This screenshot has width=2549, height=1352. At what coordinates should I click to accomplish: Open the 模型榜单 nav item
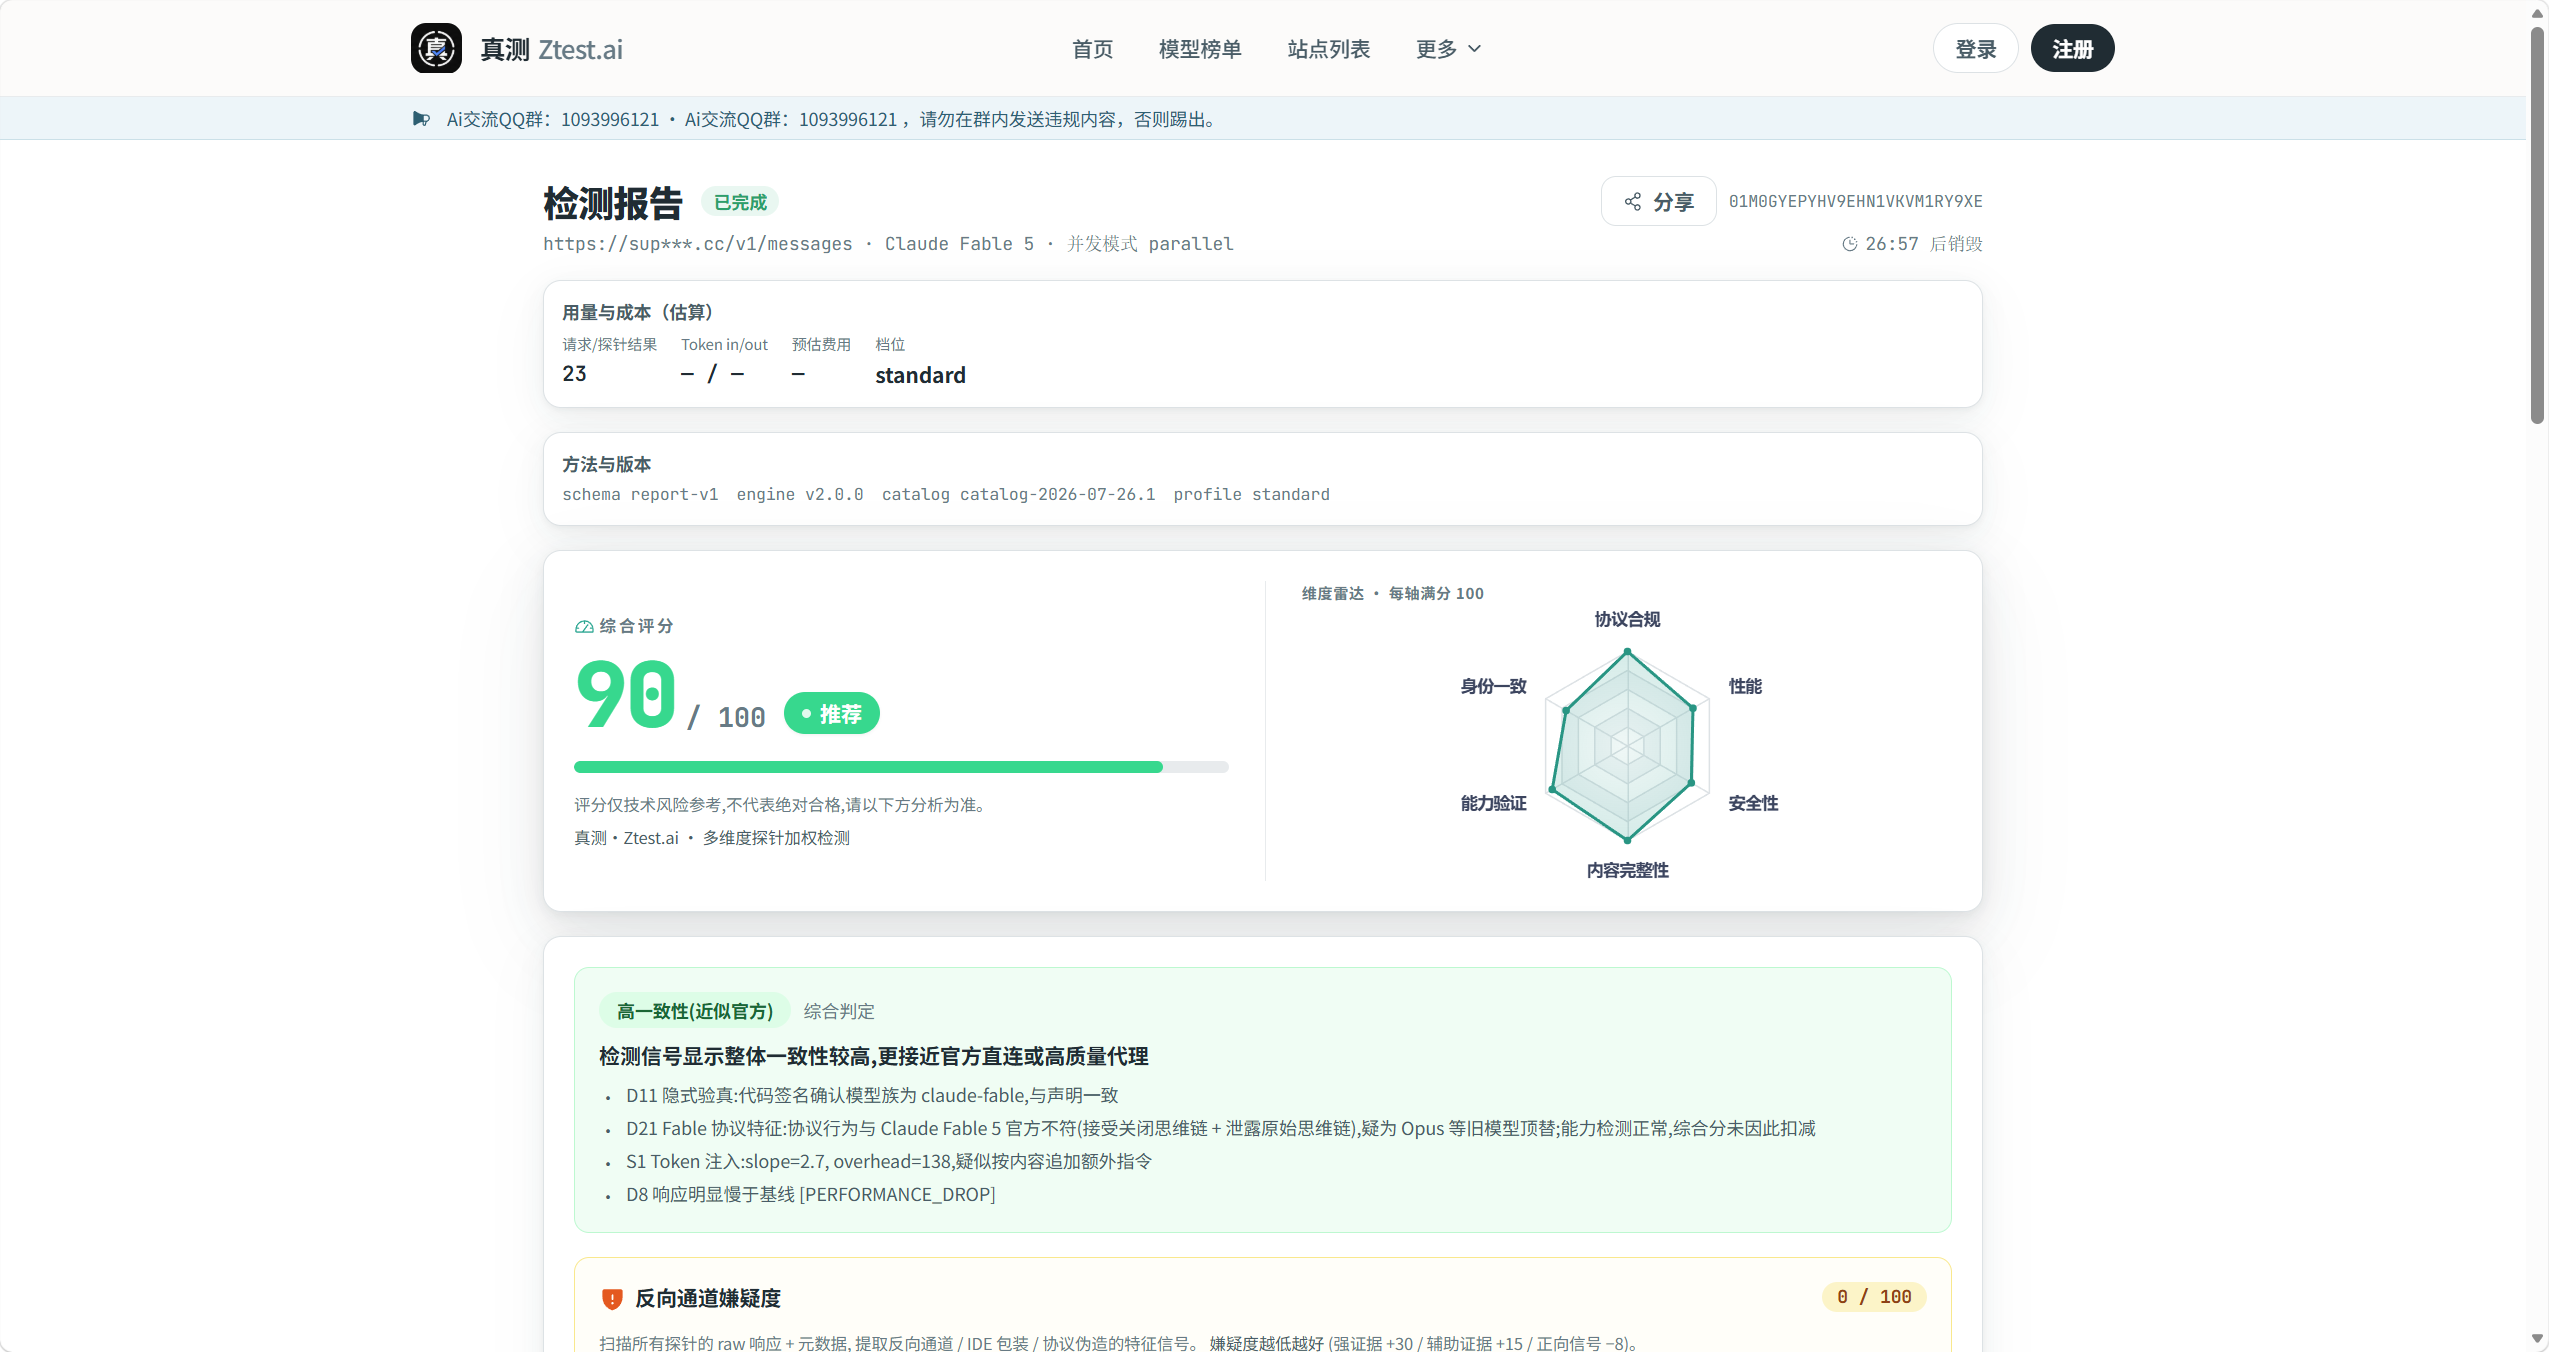point(1200,49)
